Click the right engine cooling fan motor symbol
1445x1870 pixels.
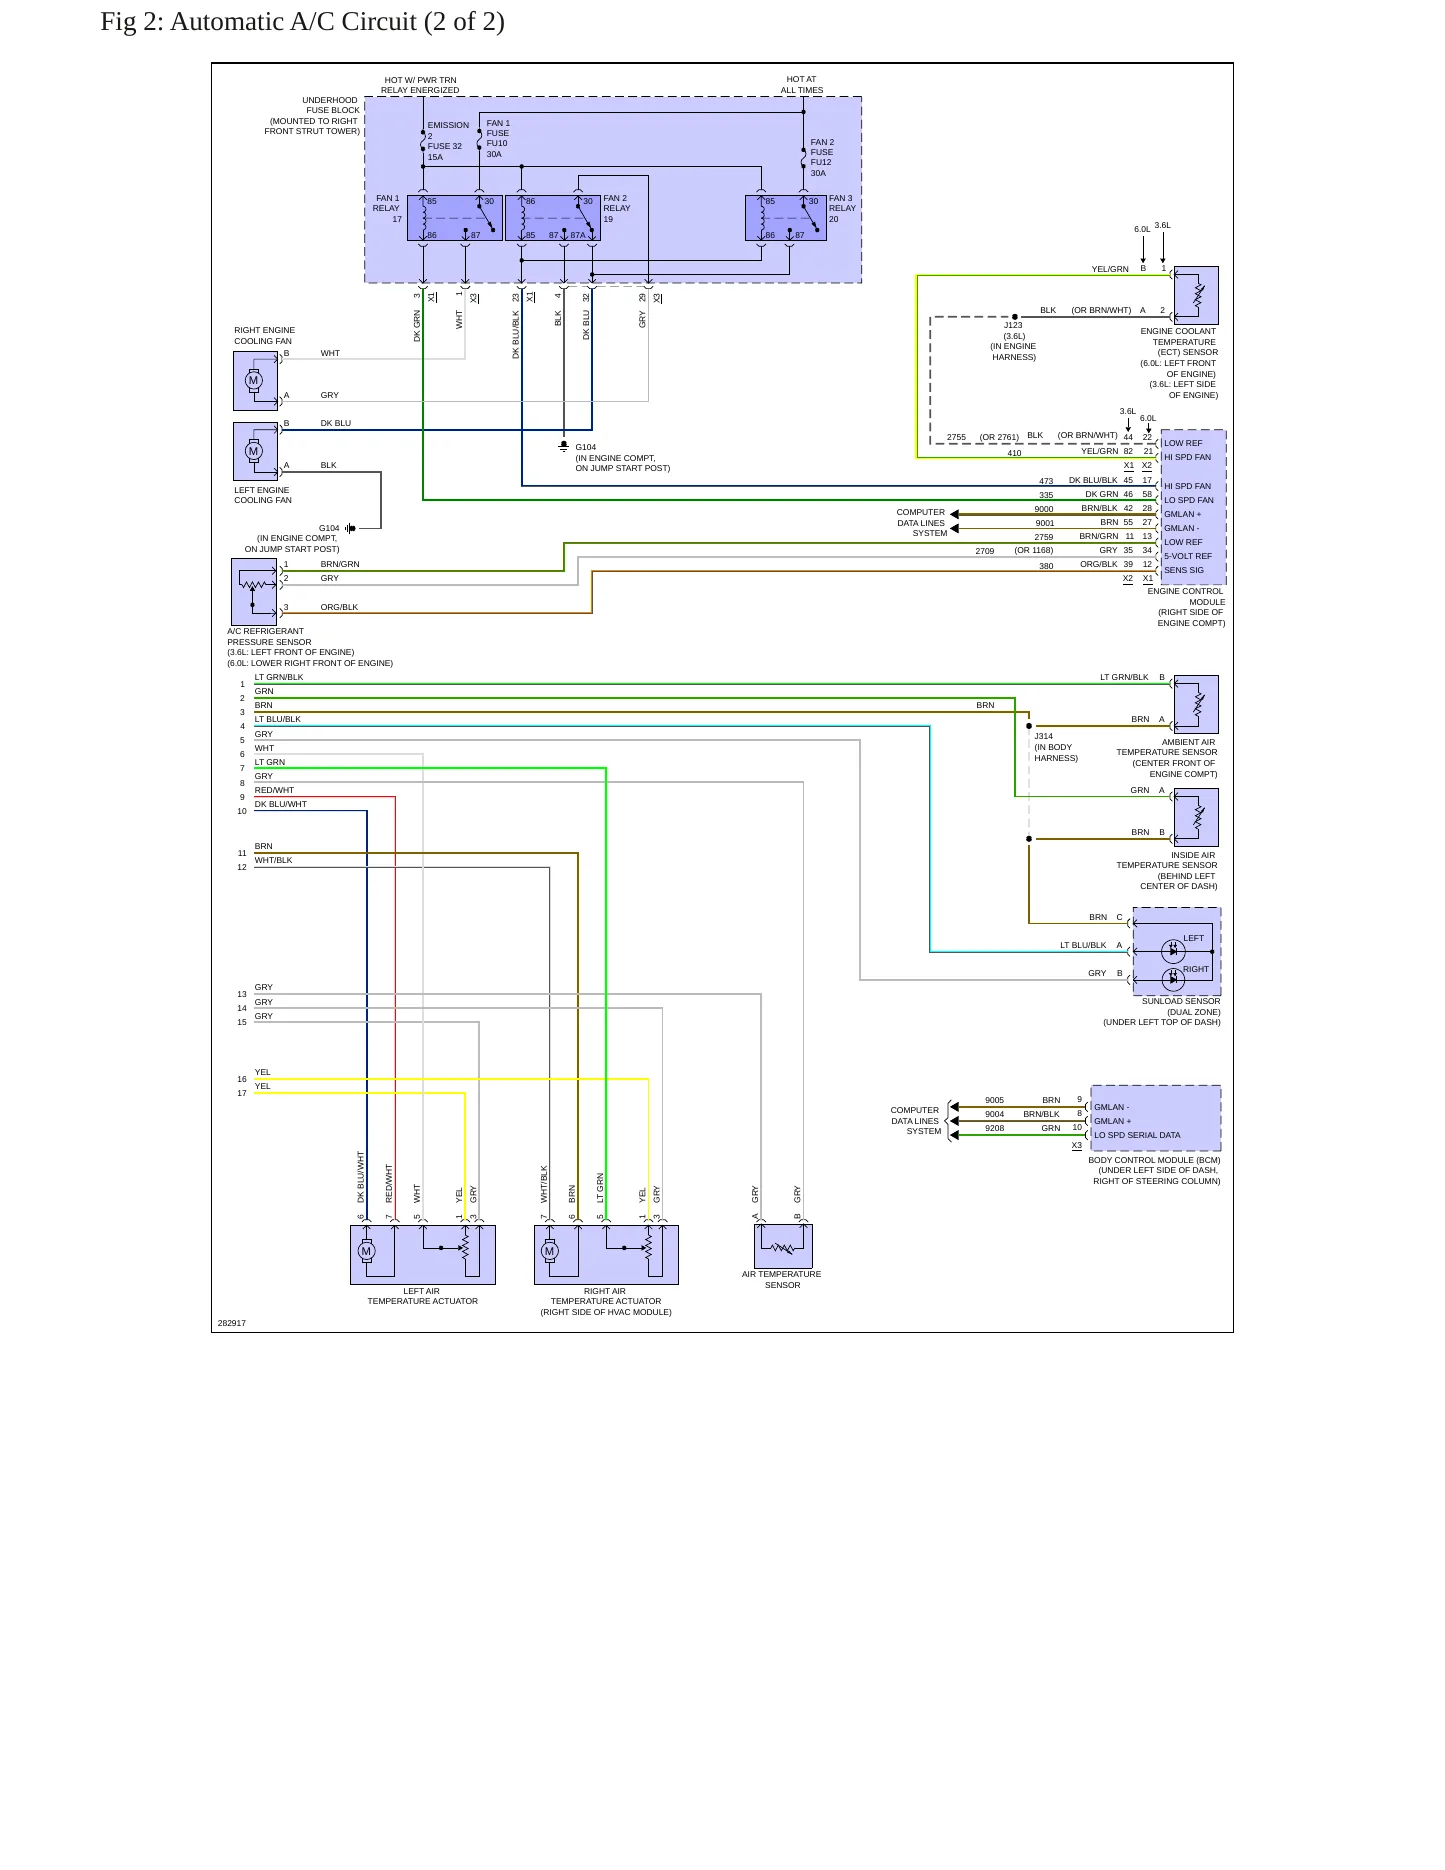255,381
